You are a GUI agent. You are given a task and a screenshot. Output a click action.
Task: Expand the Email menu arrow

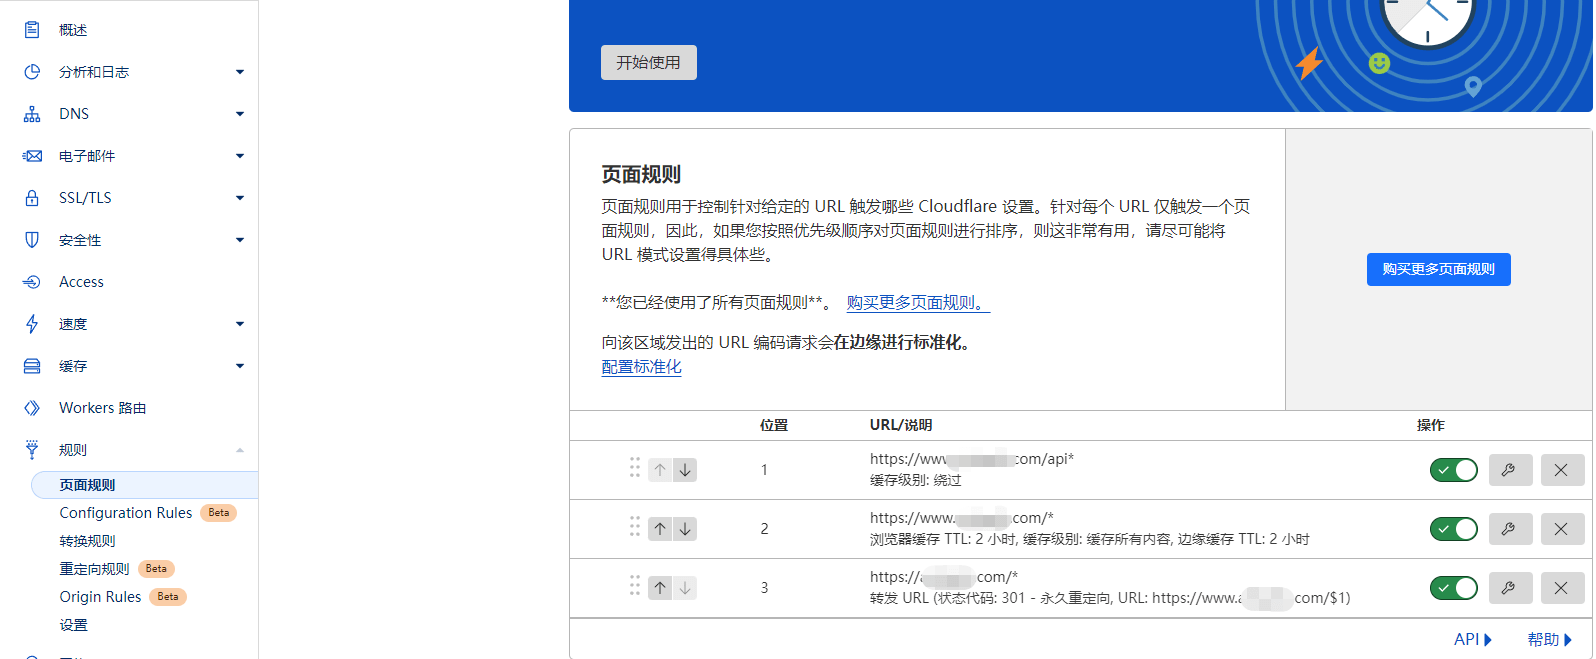[240, 156]
